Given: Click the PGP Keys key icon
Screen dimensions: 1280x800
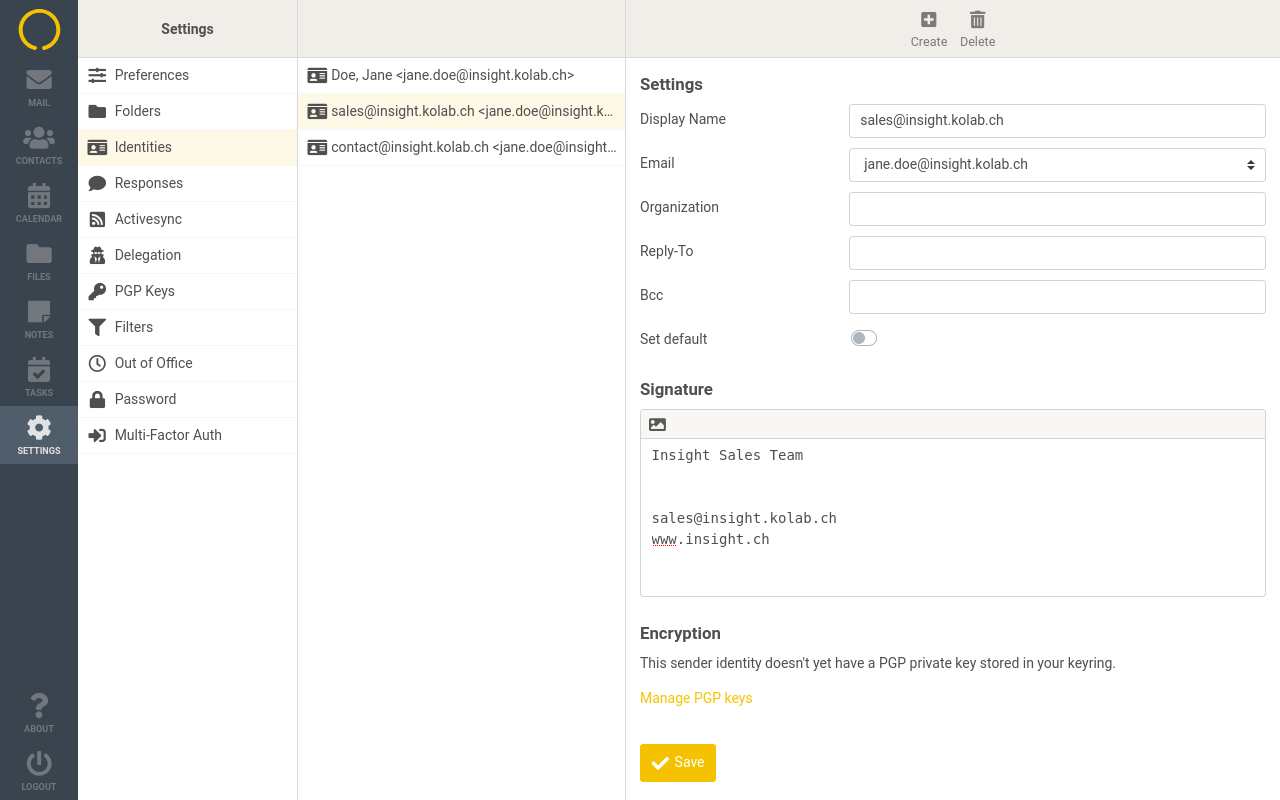Looking at the screenshot, I should (x=97, y=291).
